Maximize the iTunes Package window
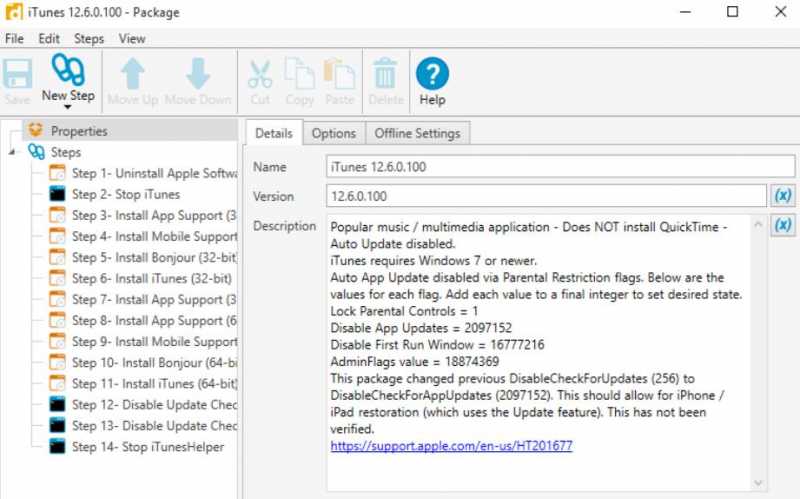Screen dimensions: 800x499 pyautogui.click(x=732, y=11)
